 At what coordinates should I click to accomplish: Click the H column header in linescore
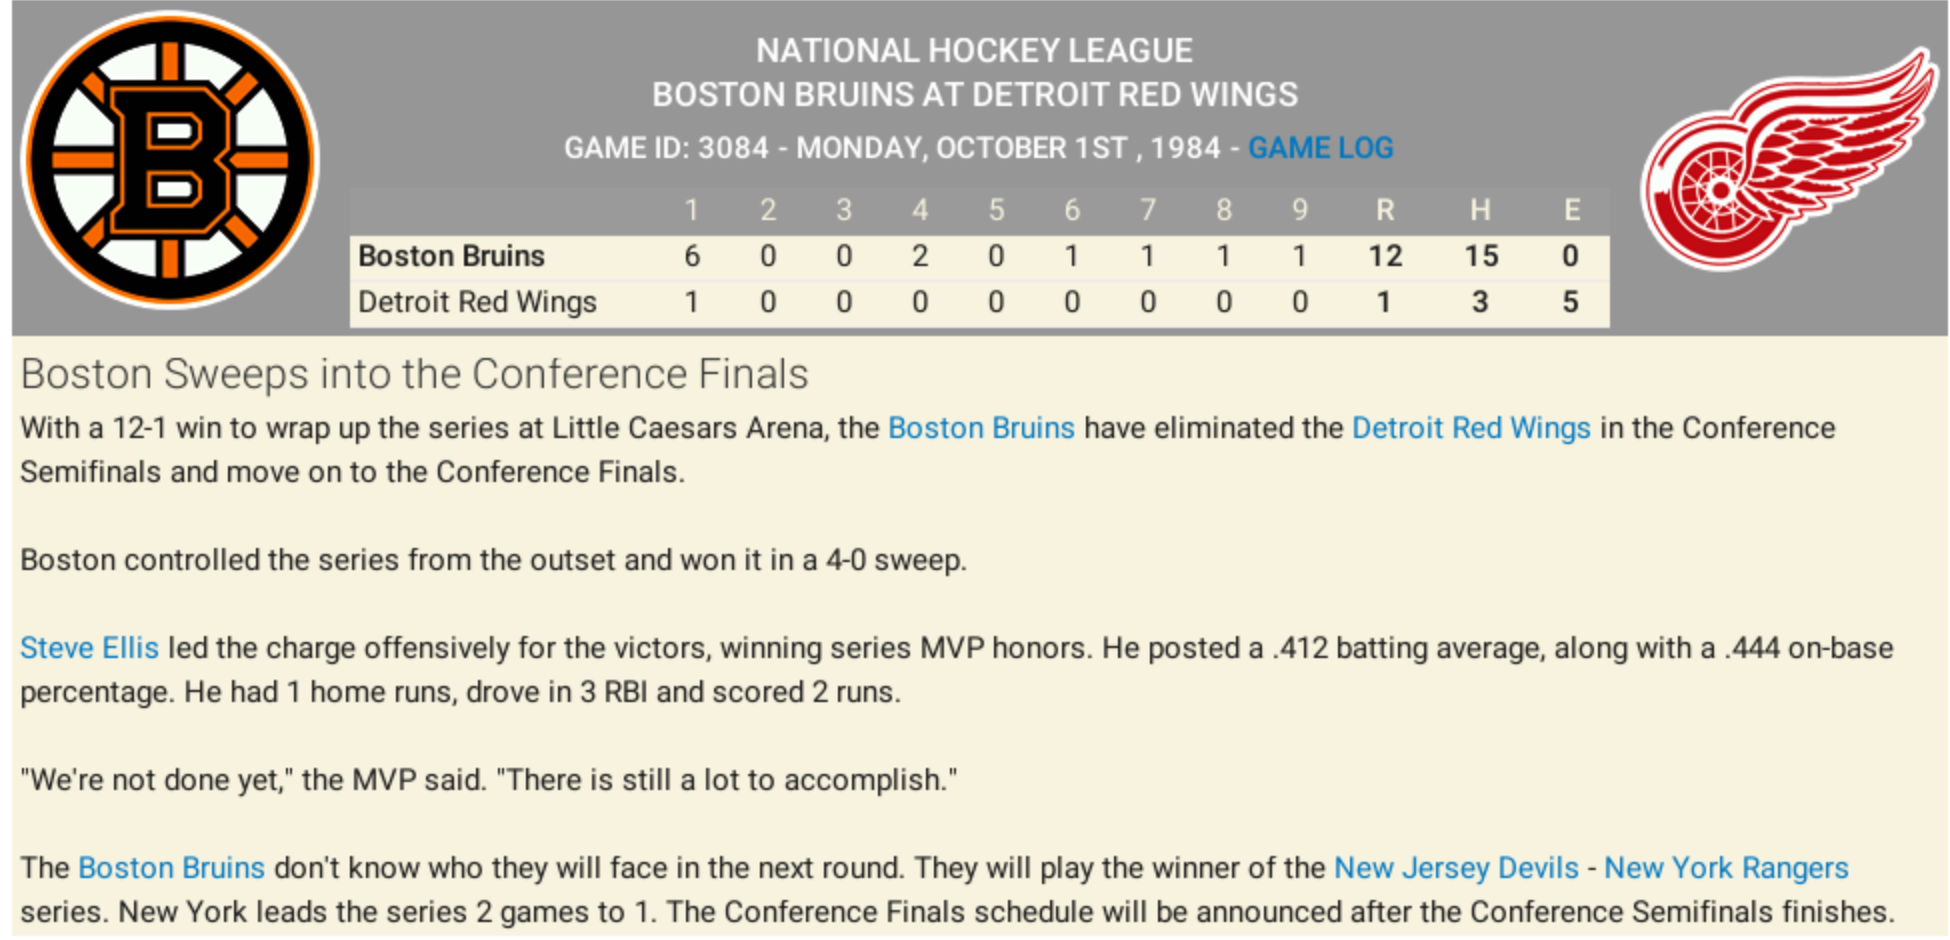[1480, 210]
